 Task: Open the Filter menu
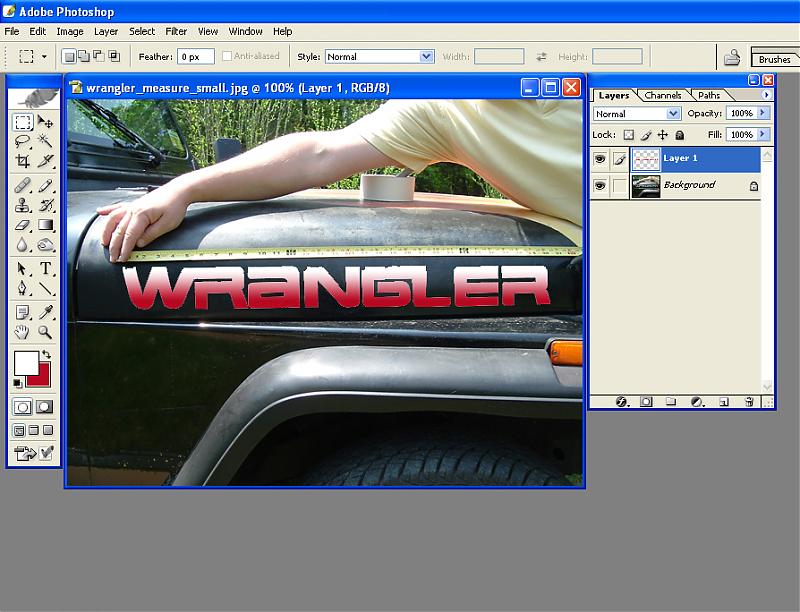click(176, 32)
